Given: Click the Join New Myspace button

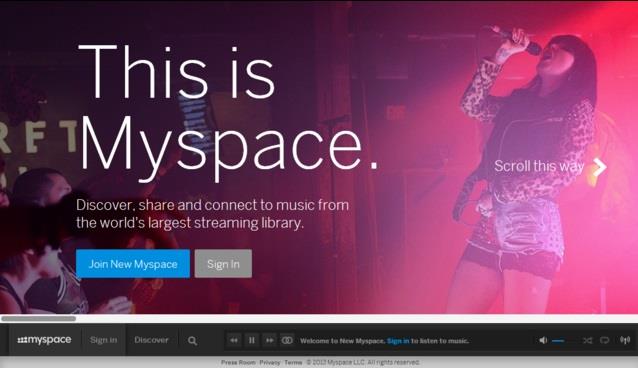Looking at the screenshot, I should point(133,264).
